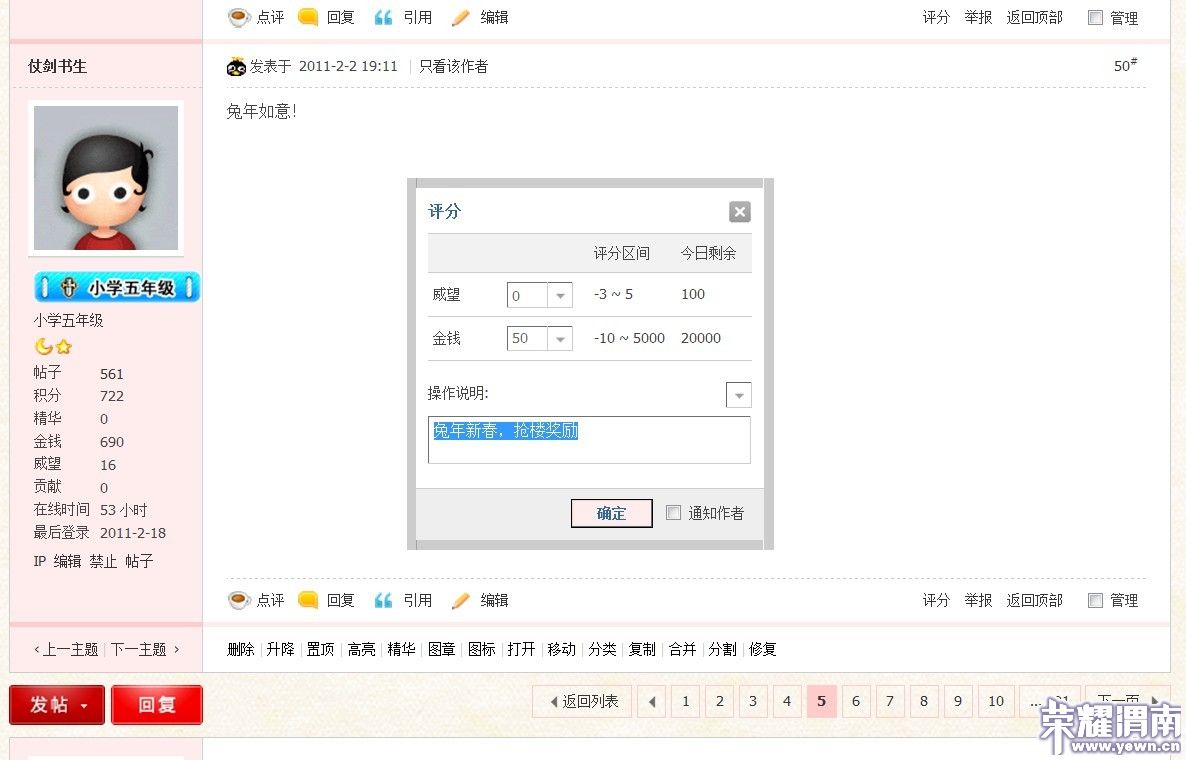Image resolution: width=1186 pixels, height=760 pixels.
Task: Go to page 6 in pagination
Action: pos(856,702)
